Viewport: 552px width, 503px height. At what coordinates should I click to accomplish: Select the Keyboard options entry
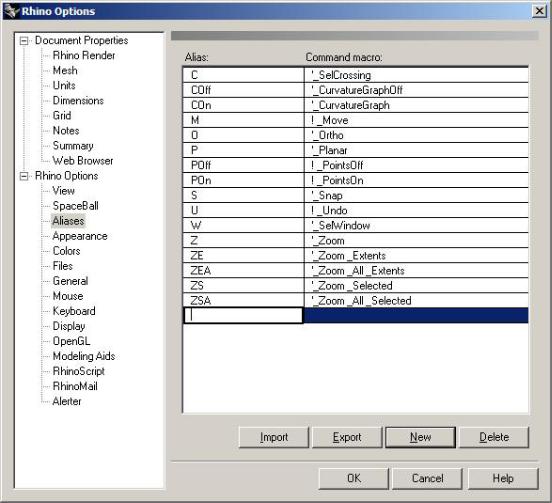pyautogui.click(x=74, y=311)
